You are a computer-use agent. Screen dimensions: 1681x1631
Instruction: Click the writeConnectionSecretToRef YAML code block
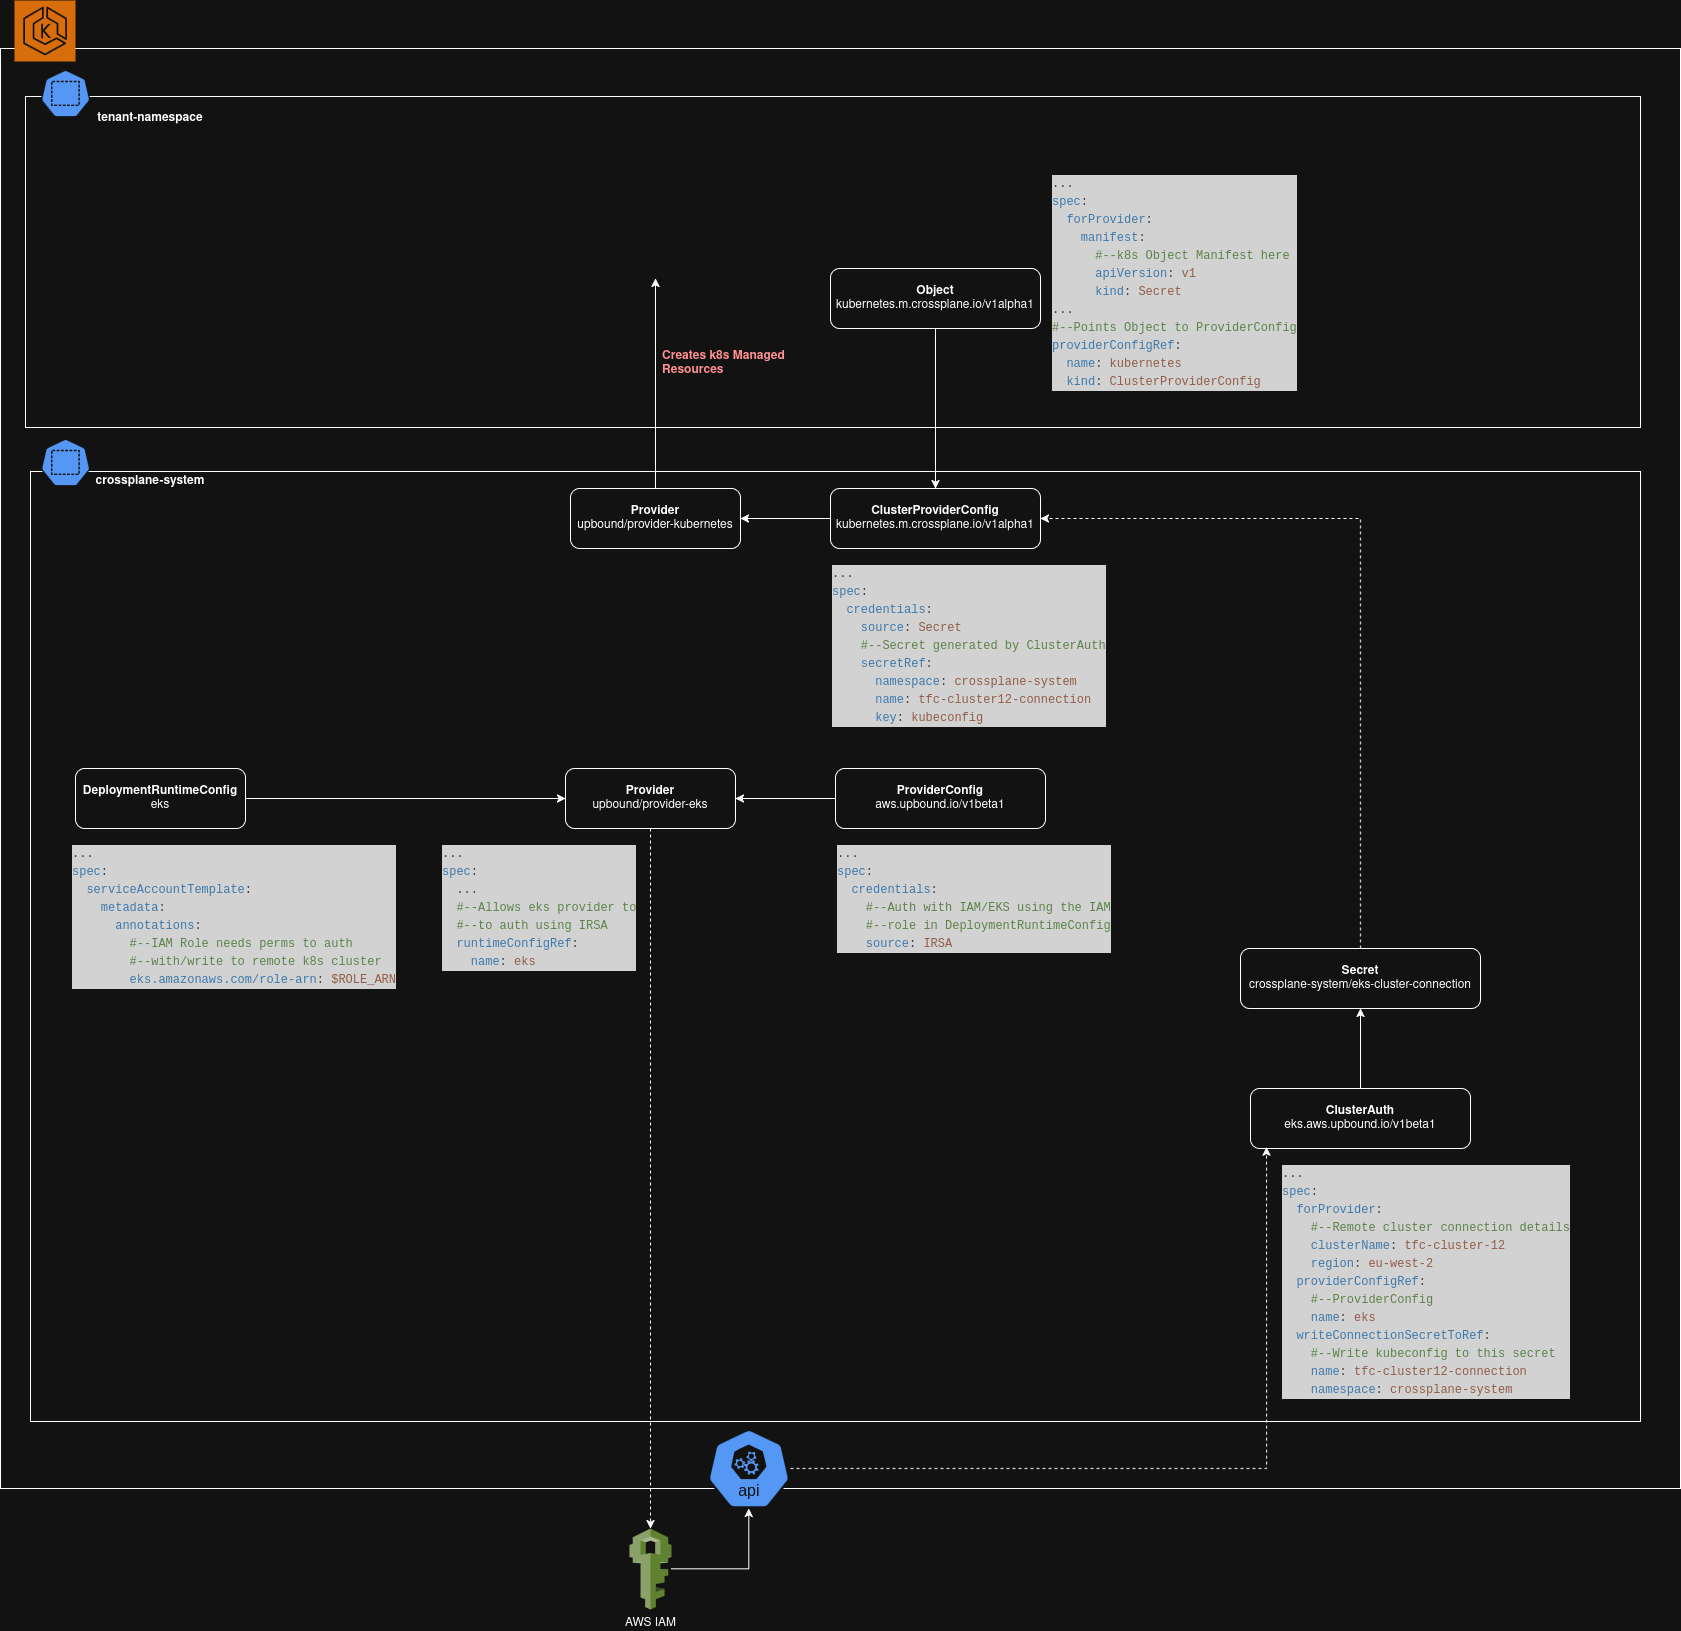[1425, 1282]
